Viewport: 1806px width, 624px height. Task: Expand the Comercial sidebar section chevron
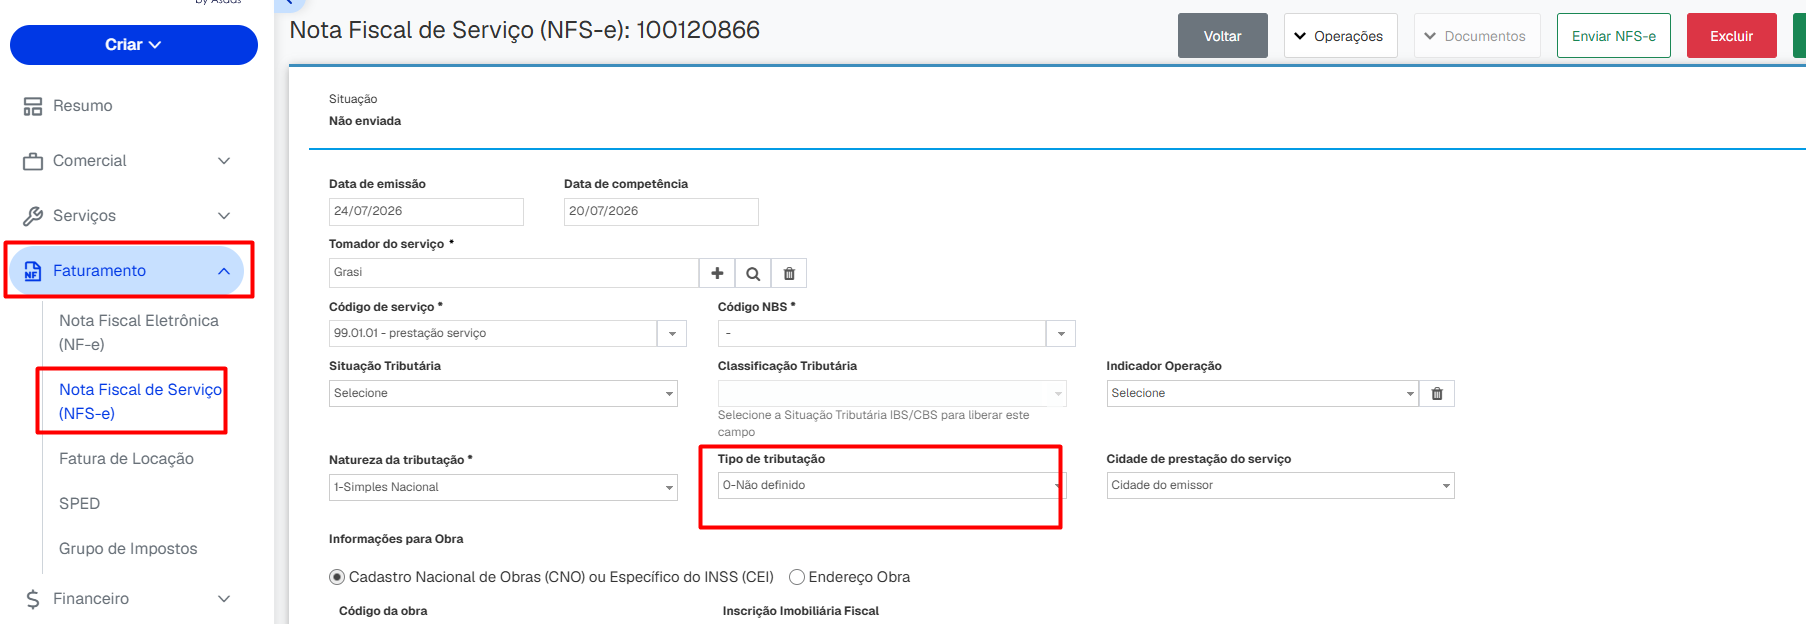pos(224,161)
